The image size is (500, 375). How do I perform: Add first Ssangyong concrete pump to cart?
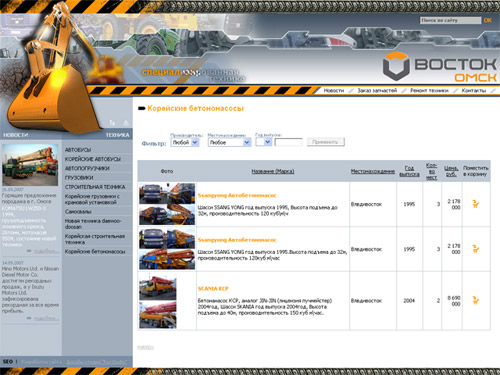[x=476, y=204]
